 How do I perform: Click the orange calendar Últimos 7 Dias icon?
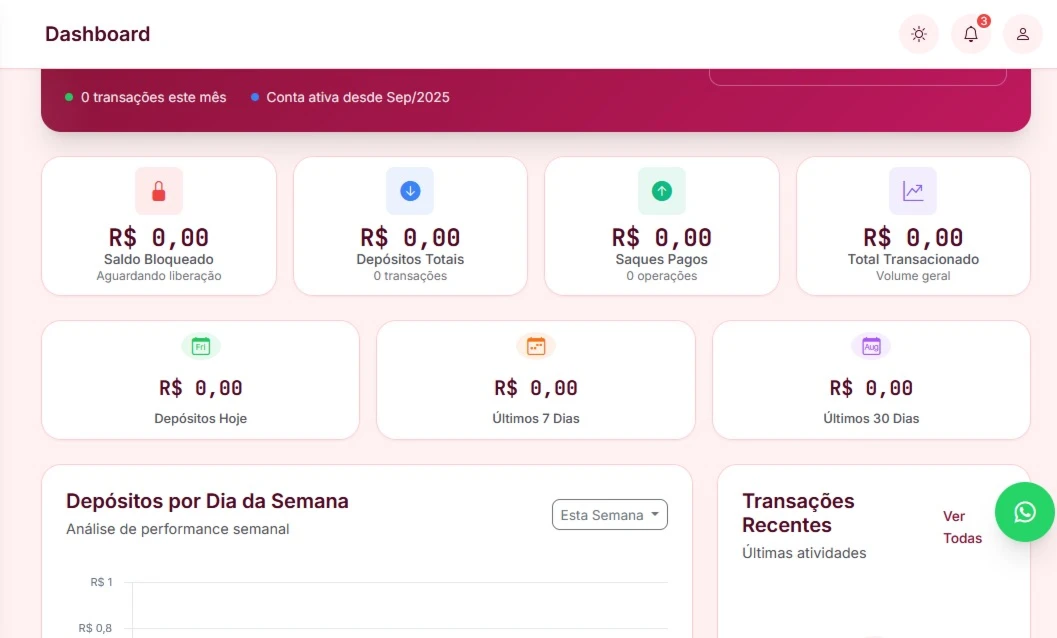[536, 347]
